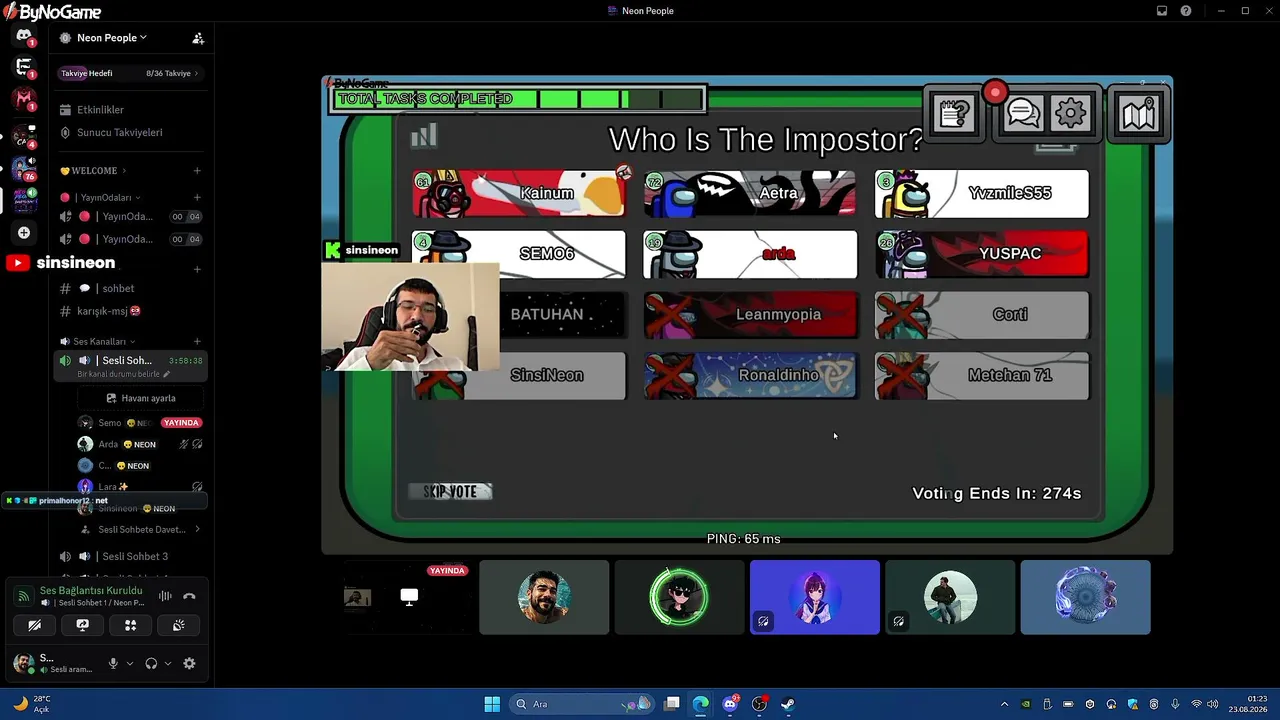Open Sunucu Takviyeleri boost icon

click(x=66, y=133)
